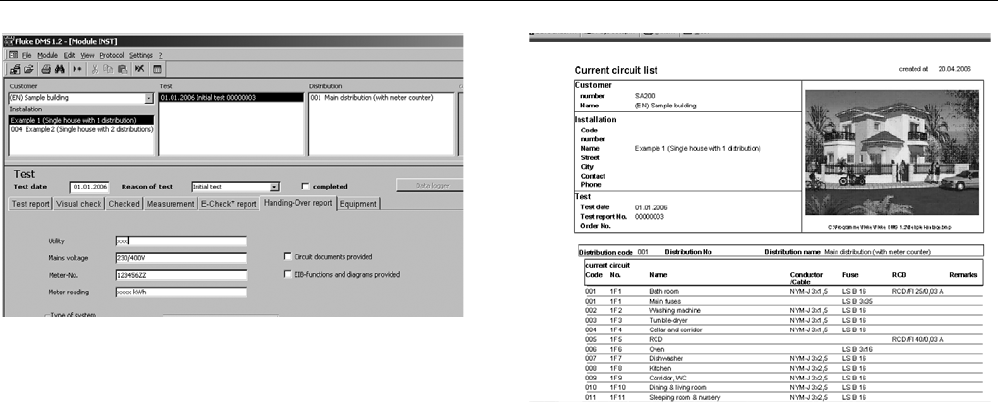Image resolution: width=998 pixels, height=402 pixels.
Task: Open the '?' help menu
Action: pyautogui.click(x=160, y=55)
